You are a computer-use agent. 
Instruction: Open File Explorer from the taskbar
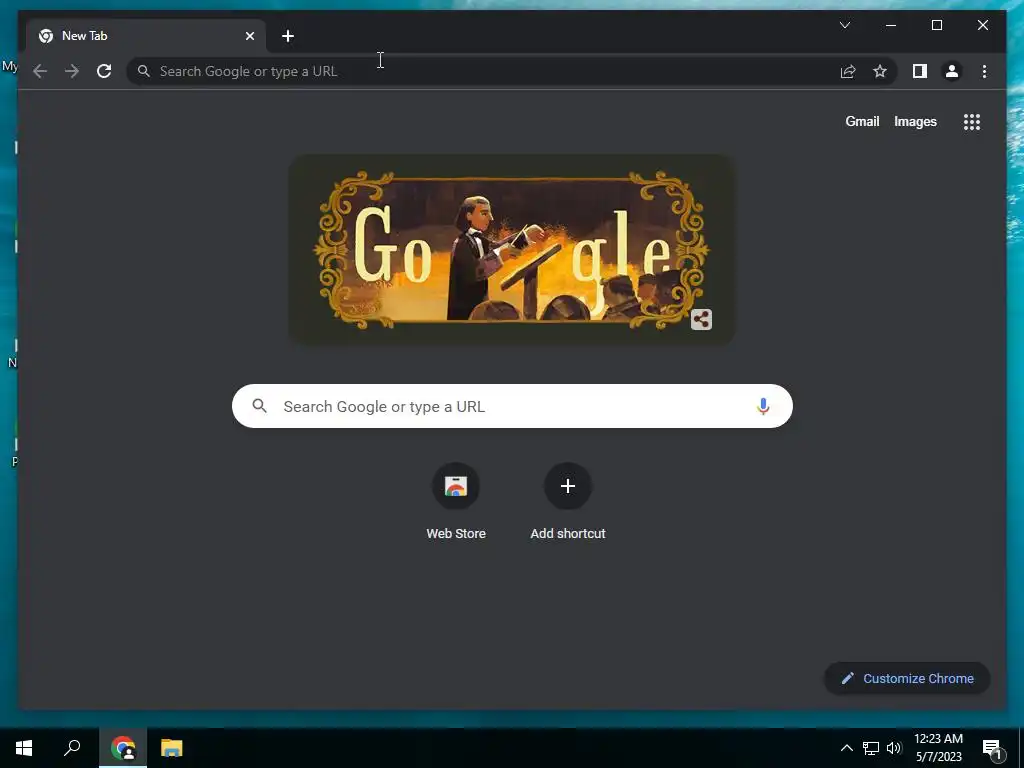click(172, 748)
